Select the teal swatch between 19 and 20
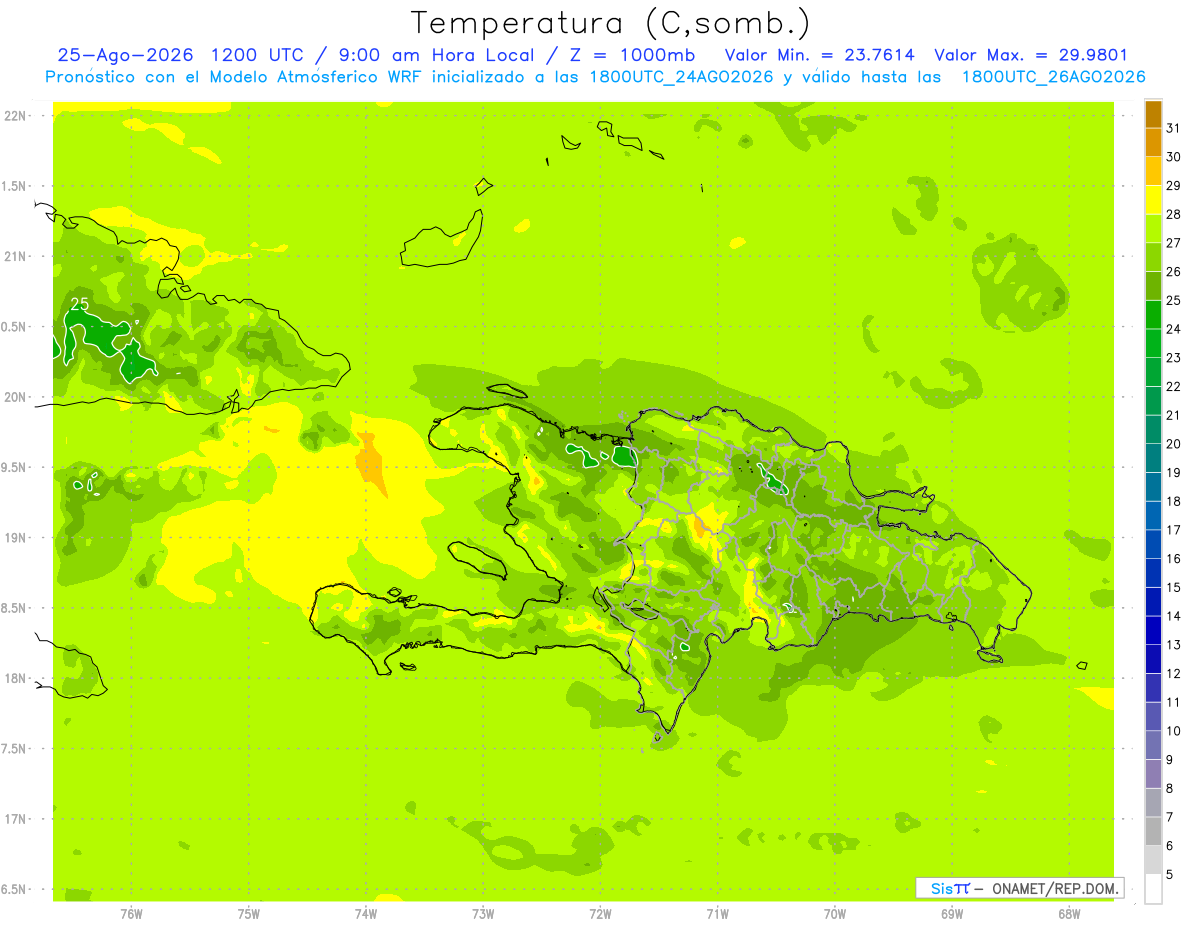This screenshot has height=927, width=1200. pos(1153,458)
